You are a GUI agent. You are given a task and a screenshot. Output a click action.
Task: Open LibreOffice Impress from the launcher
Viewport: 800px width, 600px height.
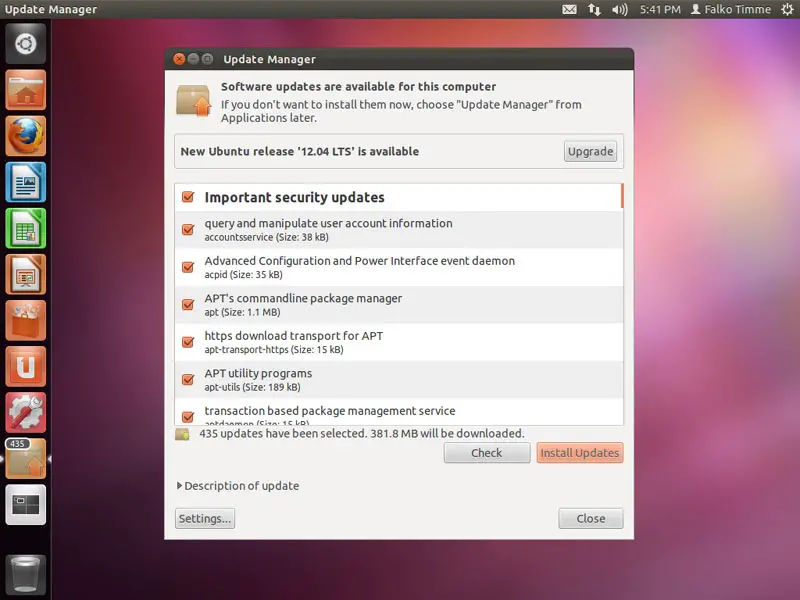pyautogui.click(x=26, y=274)
